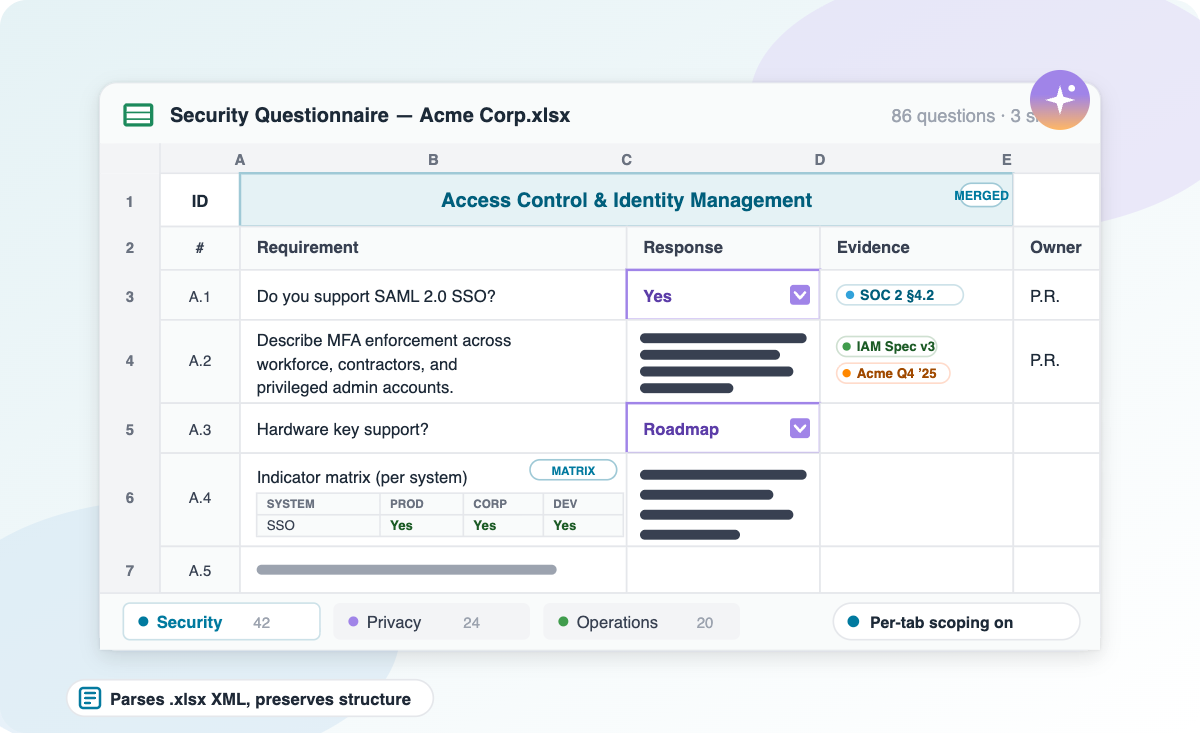This screenshot has width=1200, height=733.
Task: Click the P.R. owner cell in row 4
Action: (1056, 362)
